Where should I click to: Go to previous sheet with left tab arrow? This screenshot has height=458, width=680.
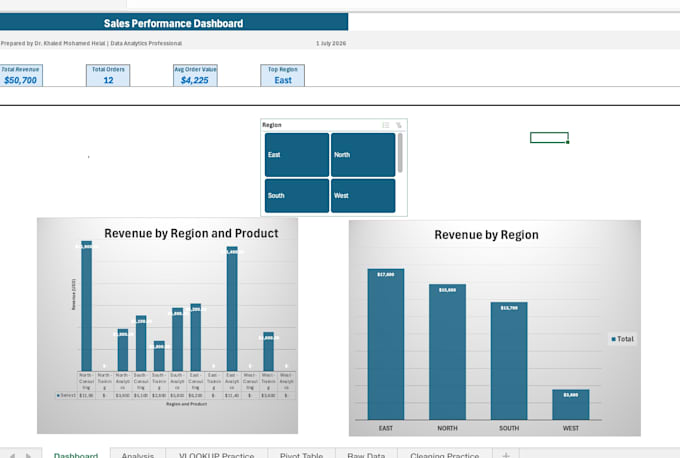[13, 455]
